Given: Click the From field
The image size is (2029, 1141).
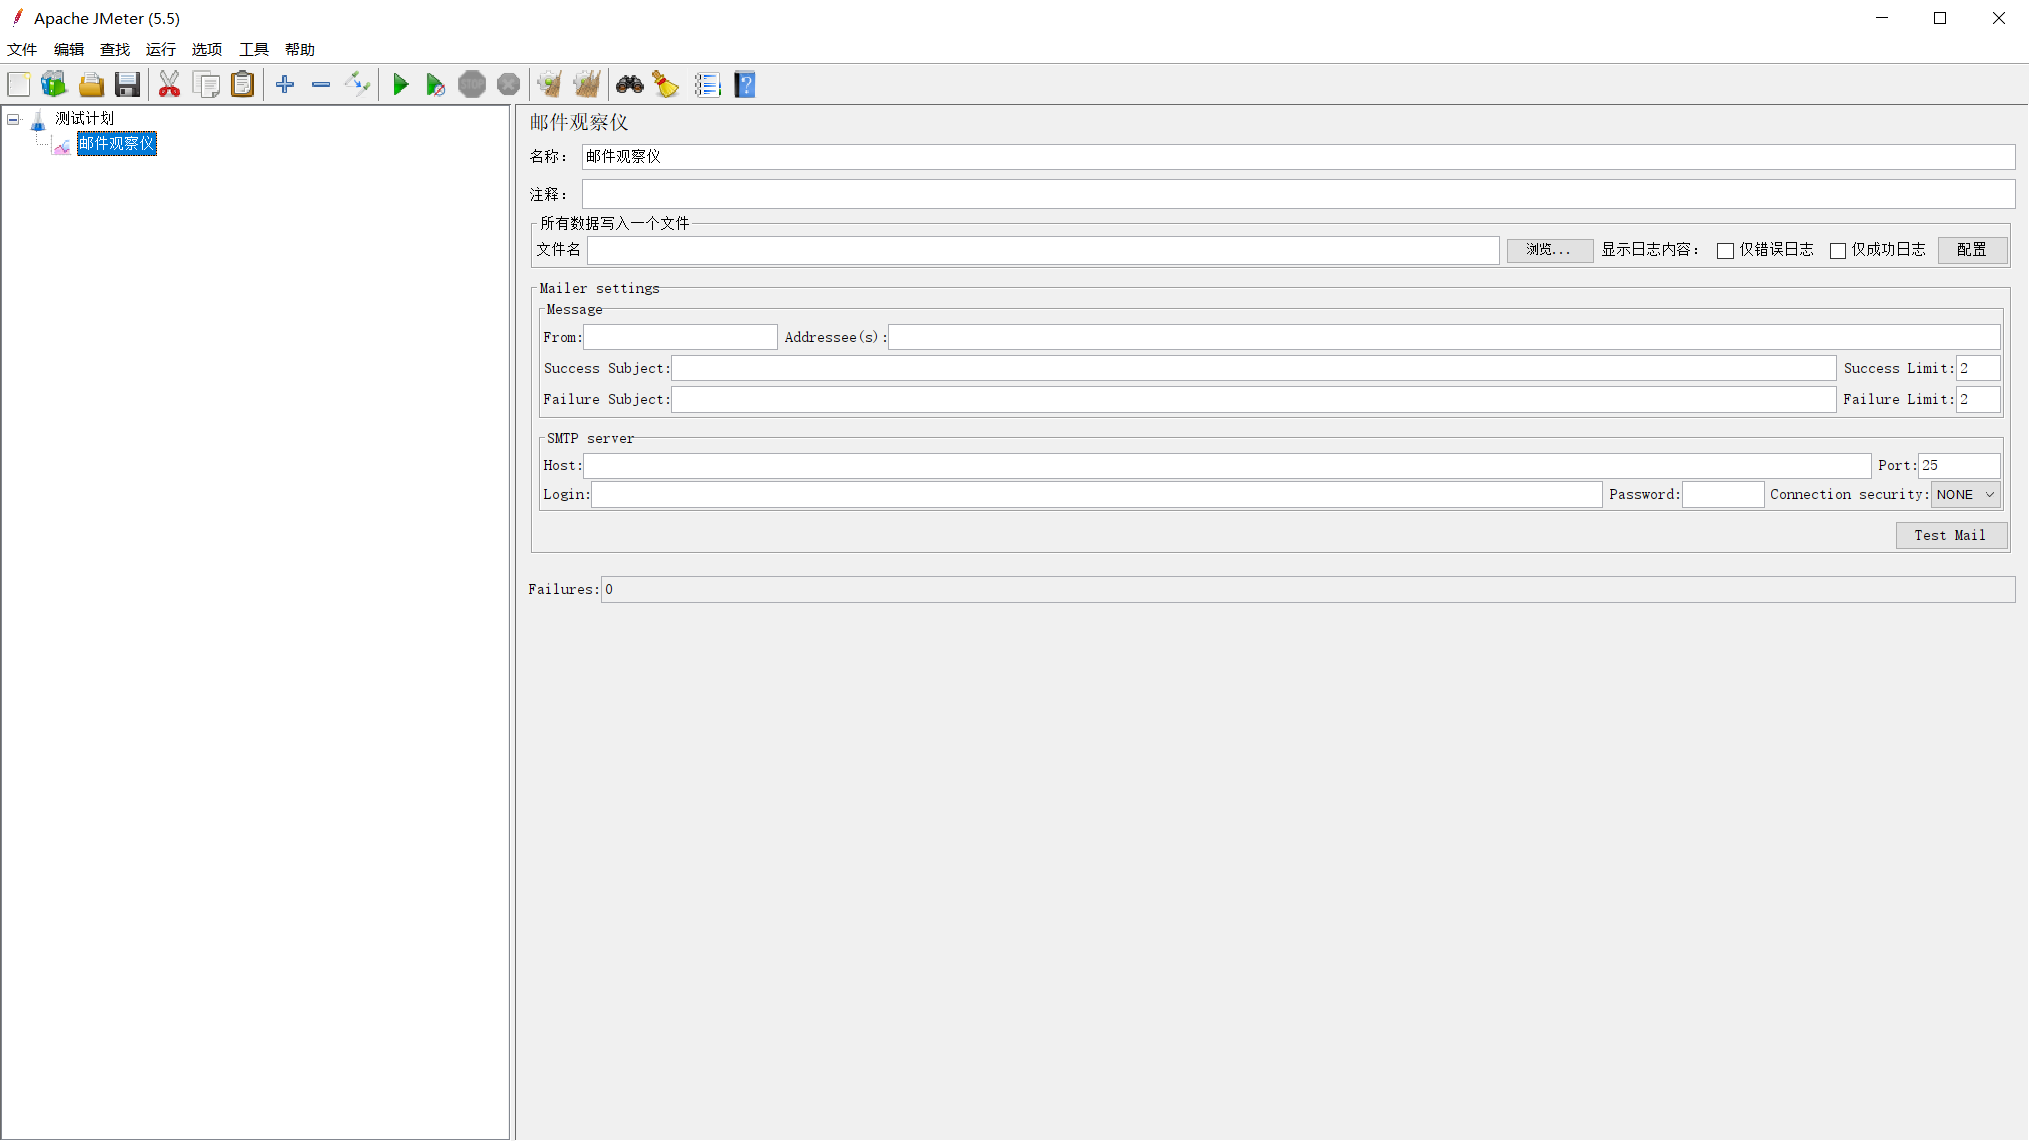Looking at the screenshot, I should tap(680, 338).
